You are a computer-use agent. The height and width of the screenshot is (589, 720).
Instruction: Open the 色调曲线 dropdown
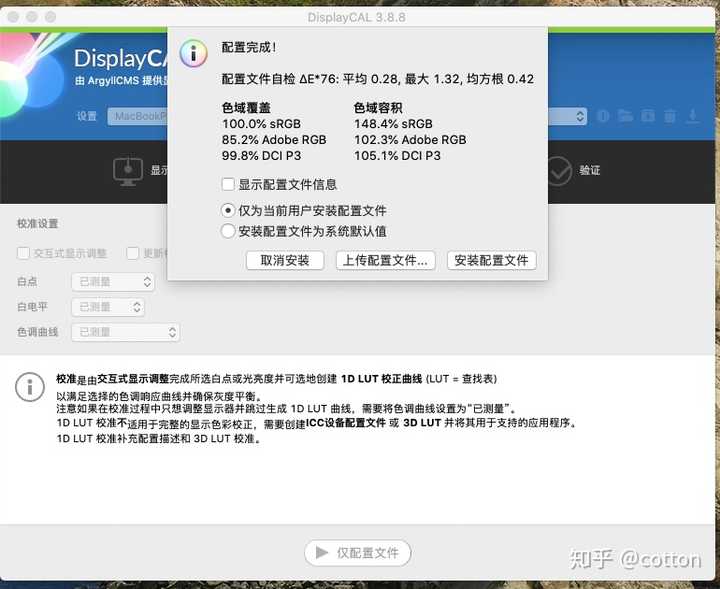tap(125, 332)
